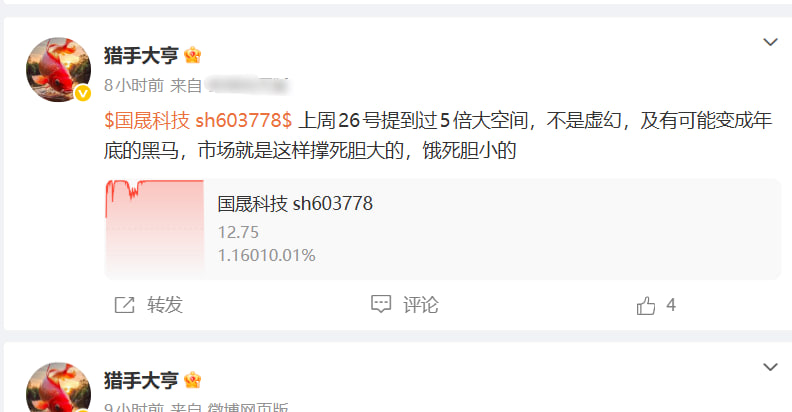The height and width of the screenshot is (412, 792).
Task: Like the post with thumbs-up icon
Action: [x=646, y=305]
